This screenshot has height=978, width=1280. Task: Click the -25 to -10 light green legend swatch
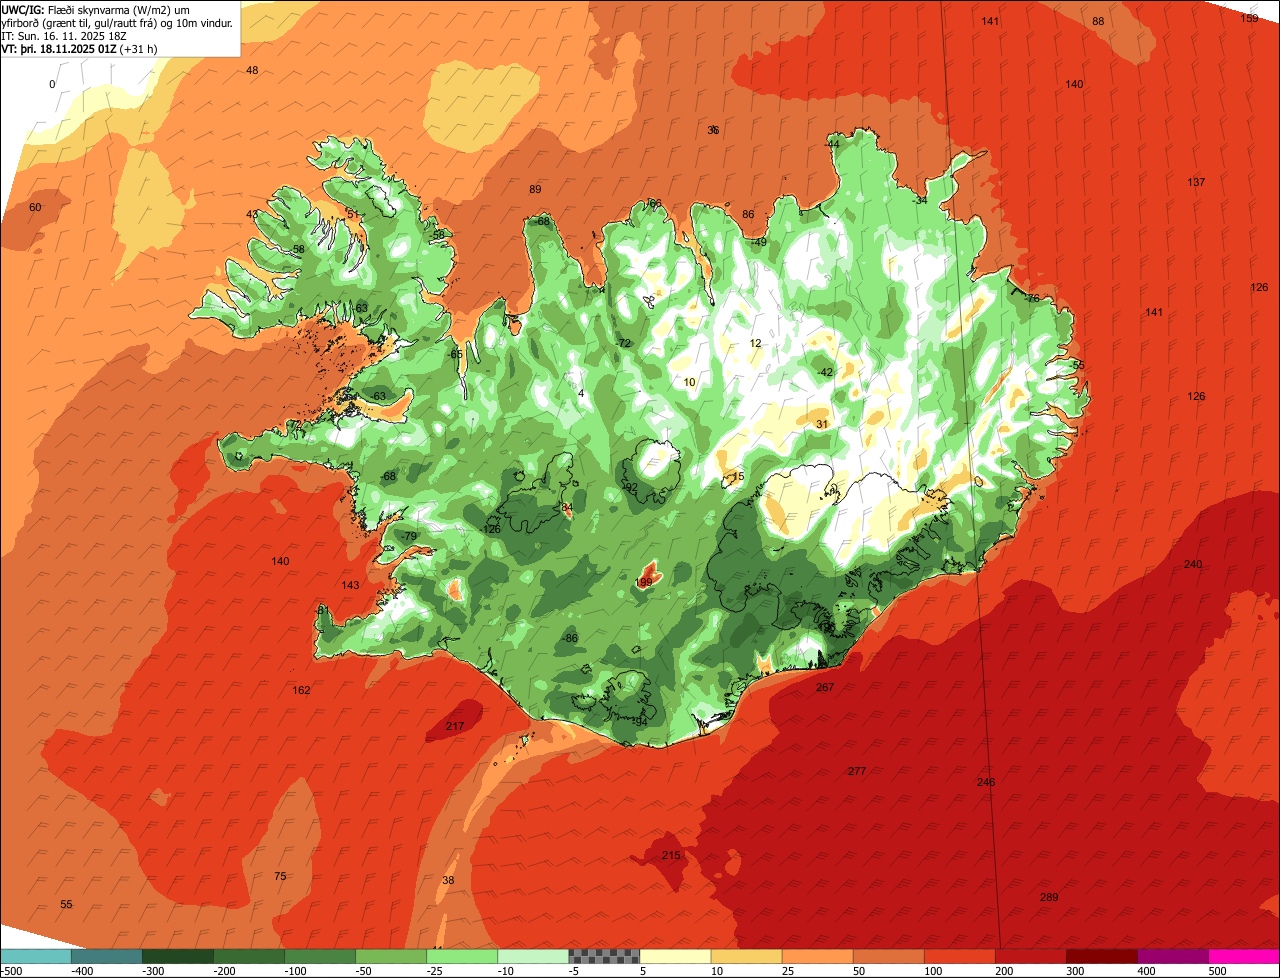(x=462, y=956)
